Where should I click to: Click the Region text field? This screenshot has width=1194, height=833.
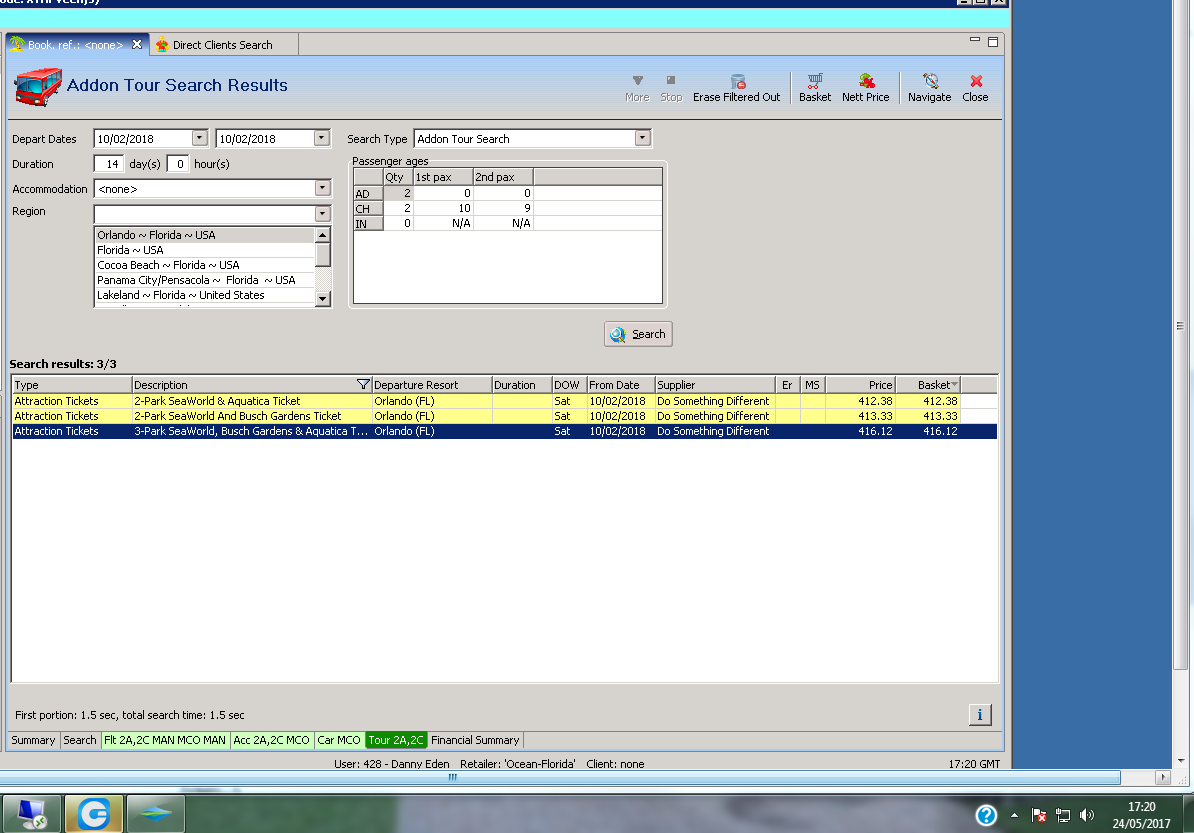(x=204, y=213)
